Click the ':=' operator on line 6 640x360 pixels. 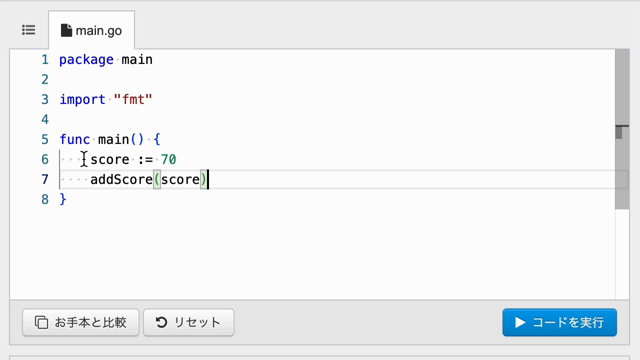pos(145,160)
